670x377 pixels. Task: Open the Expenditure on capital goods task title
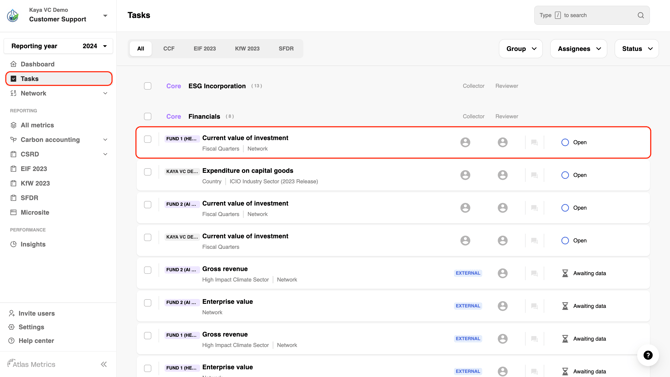(x=248, y=171)
